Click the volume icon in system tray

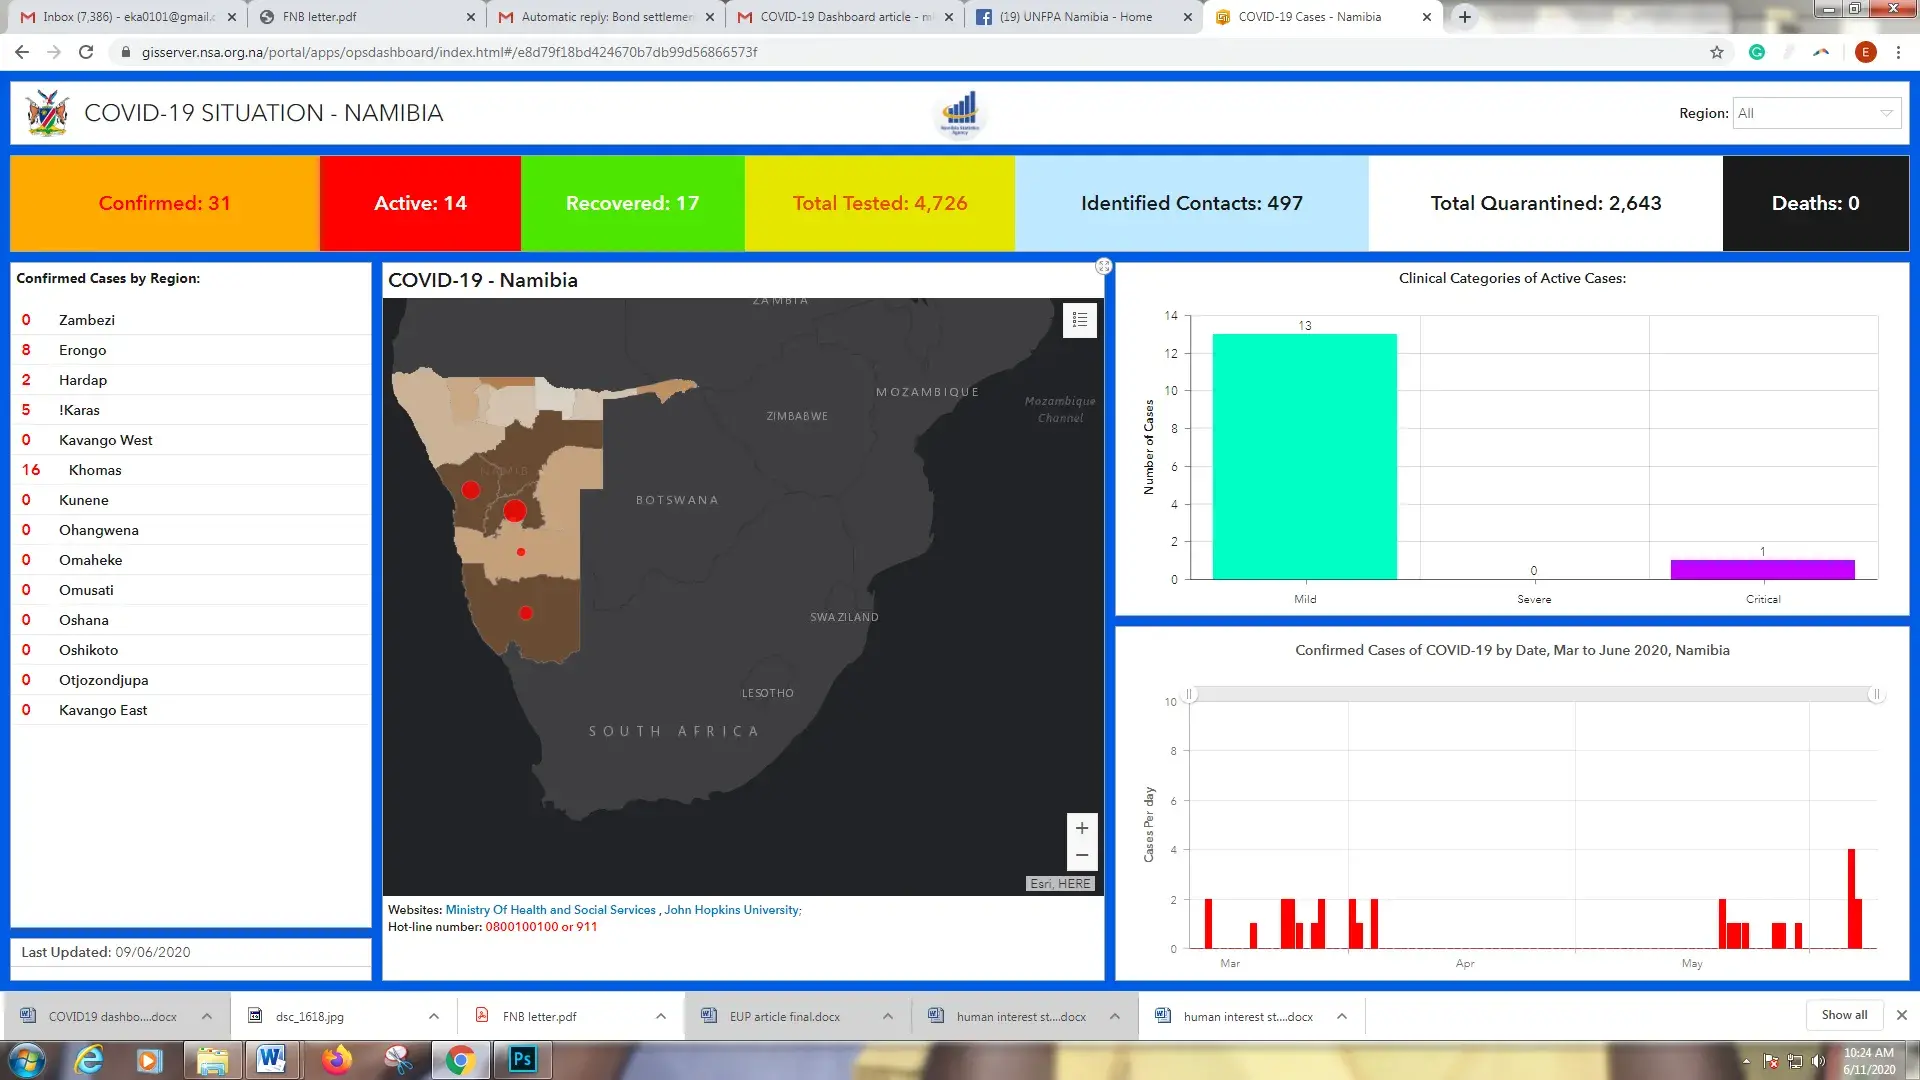point(1818,1061)
